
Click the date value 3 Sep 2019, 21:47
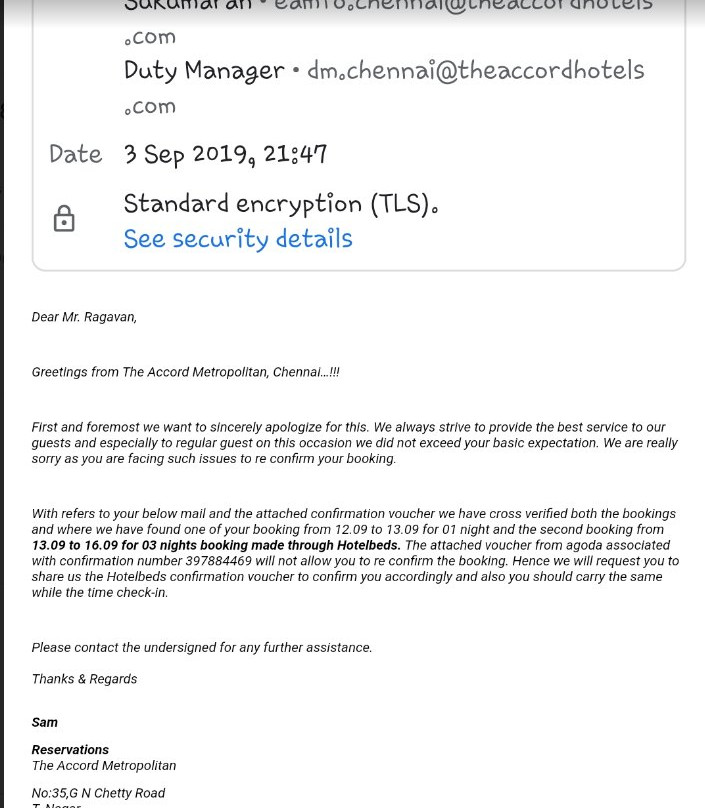[x=226, y=154]
